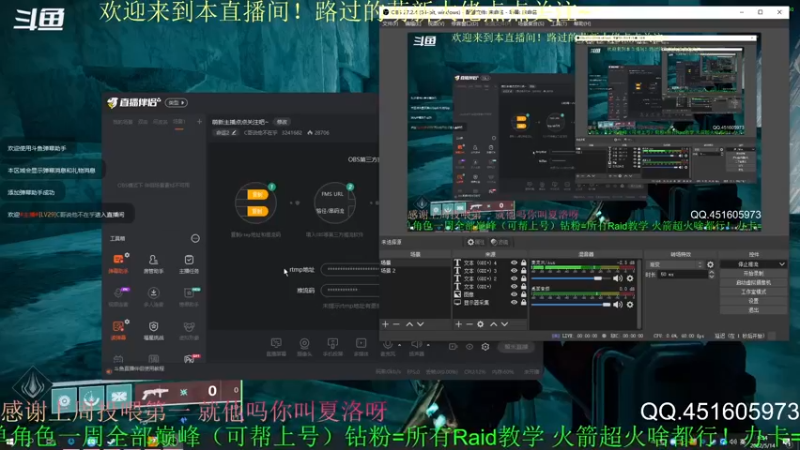
Task: Move the selected scene down in OBS
Action: click(x=420, y=324)
